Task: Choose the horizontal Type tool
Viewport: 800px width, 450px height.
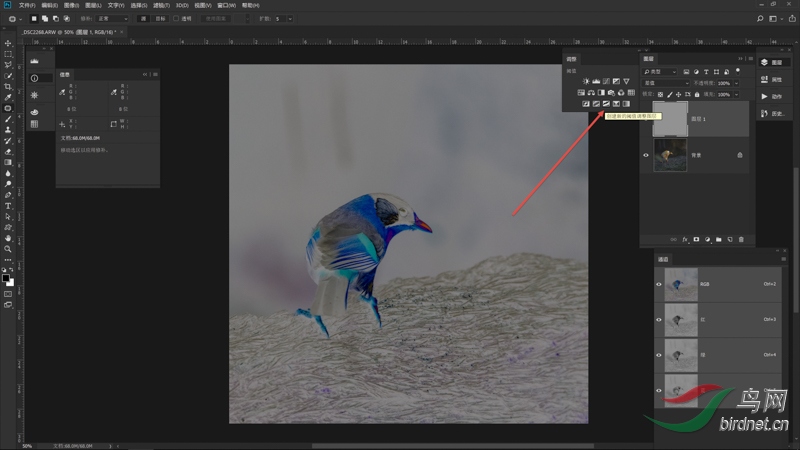Action: [x=8, y=206]
